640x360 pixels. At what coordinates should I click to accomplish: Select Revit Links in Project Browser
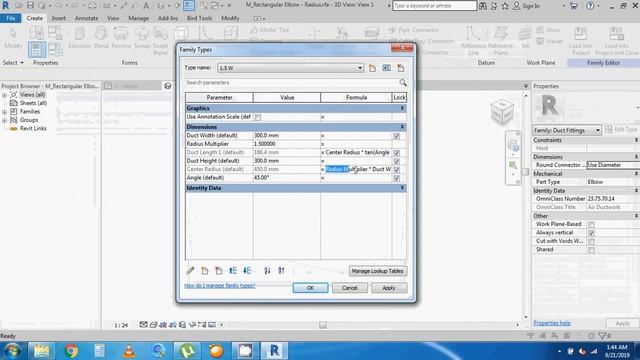[33, 129]
